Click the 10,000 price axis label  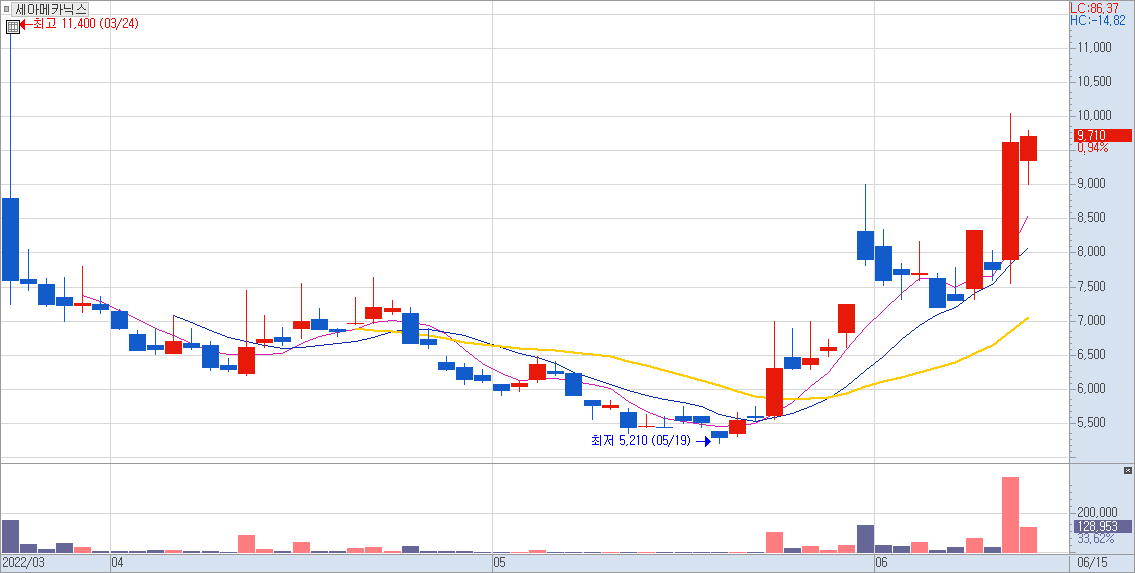(x=1094, y=116)
